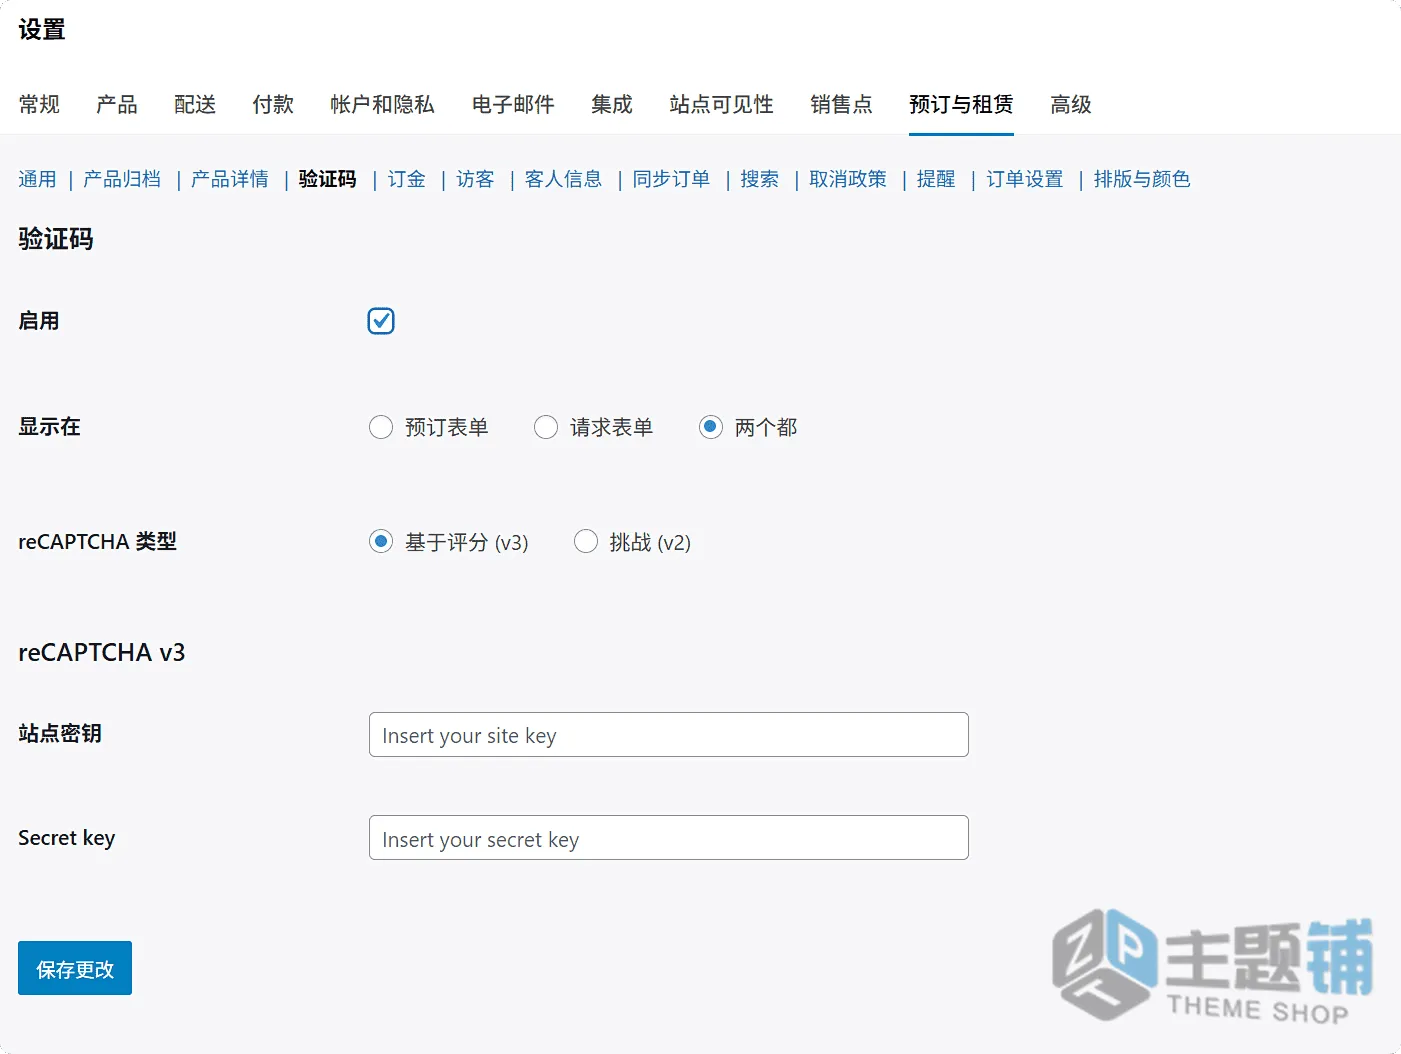Open the 订金 sub-section

tap(407, 179)
